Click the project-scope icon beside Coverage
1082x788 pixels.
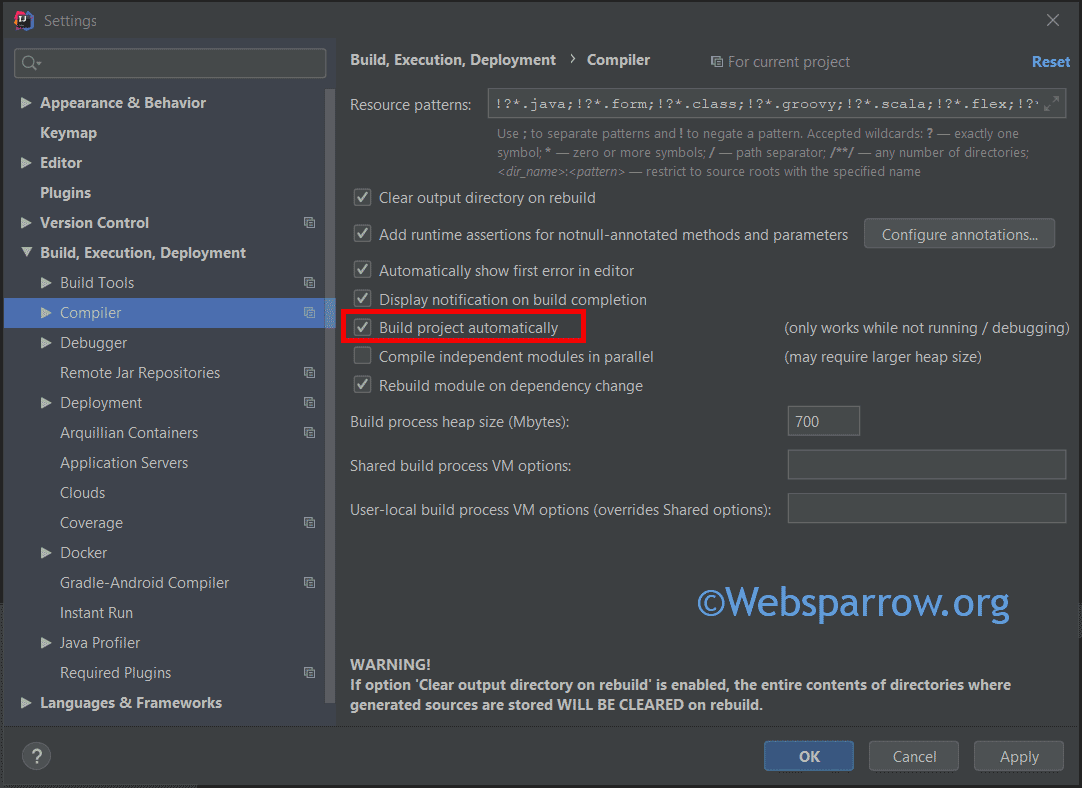(x=310, y=522)
